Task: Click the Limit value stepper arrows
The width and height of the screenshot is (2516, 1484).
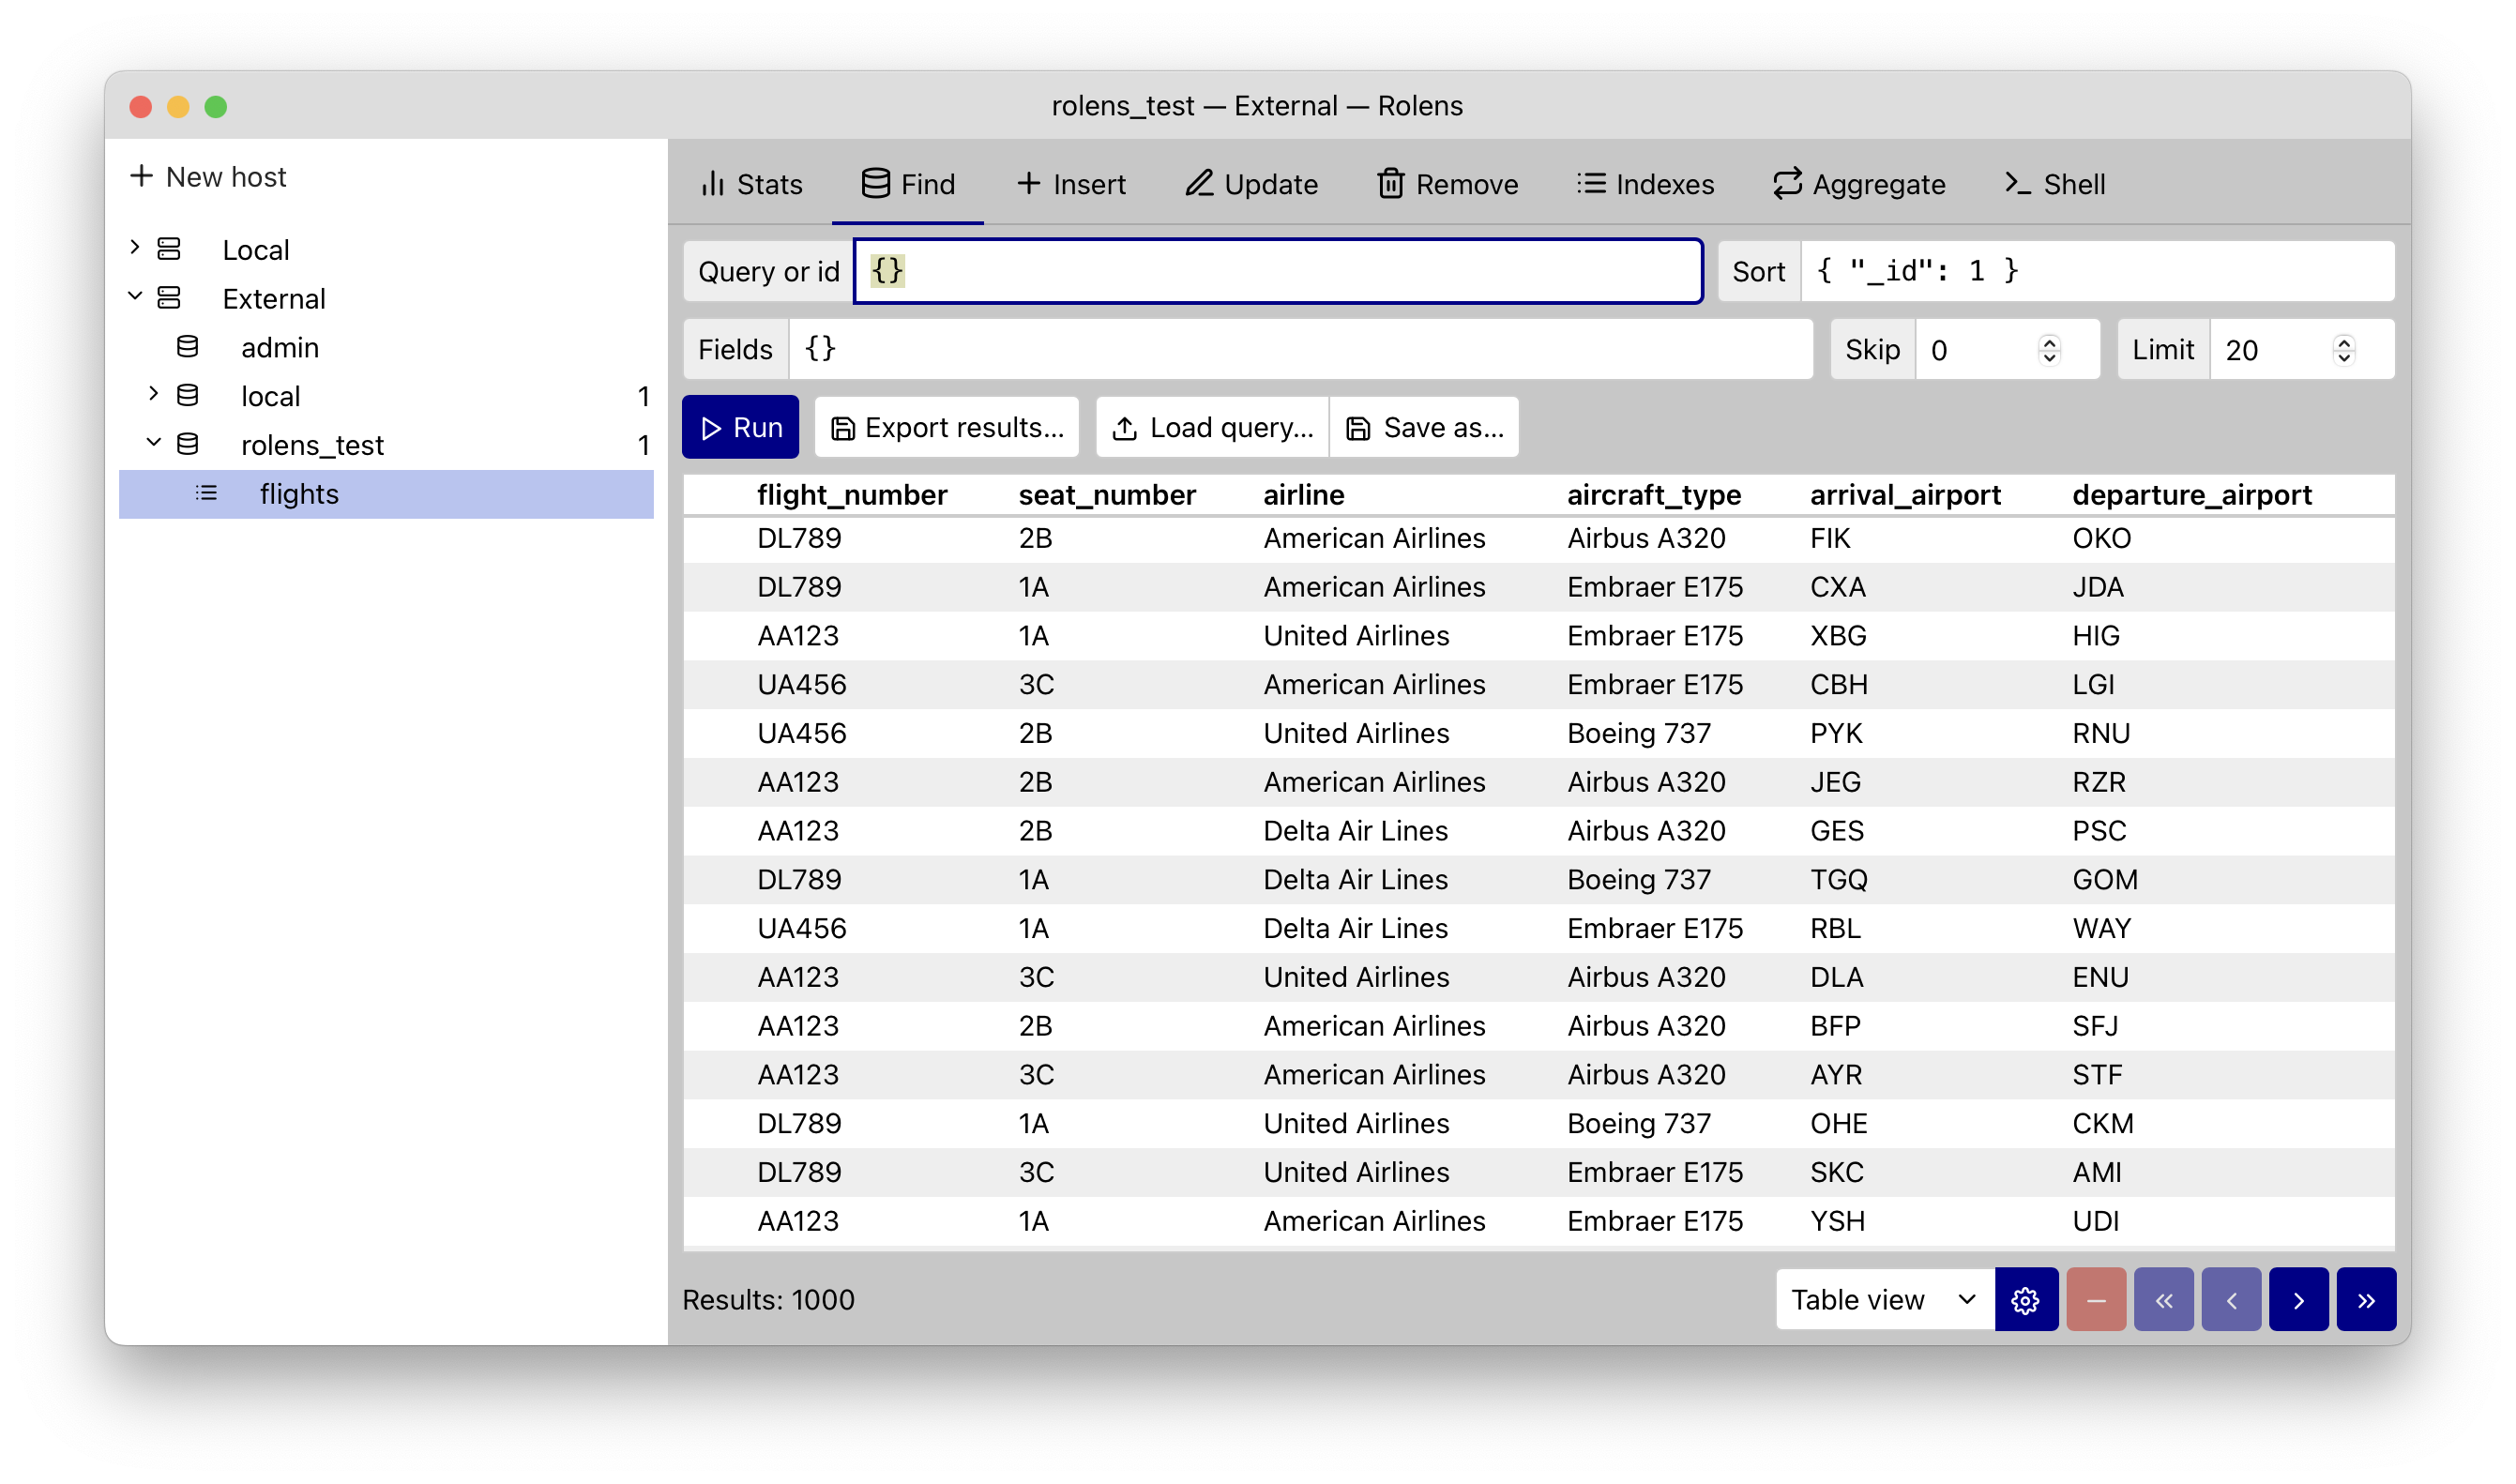Action: coord(2343,350)
